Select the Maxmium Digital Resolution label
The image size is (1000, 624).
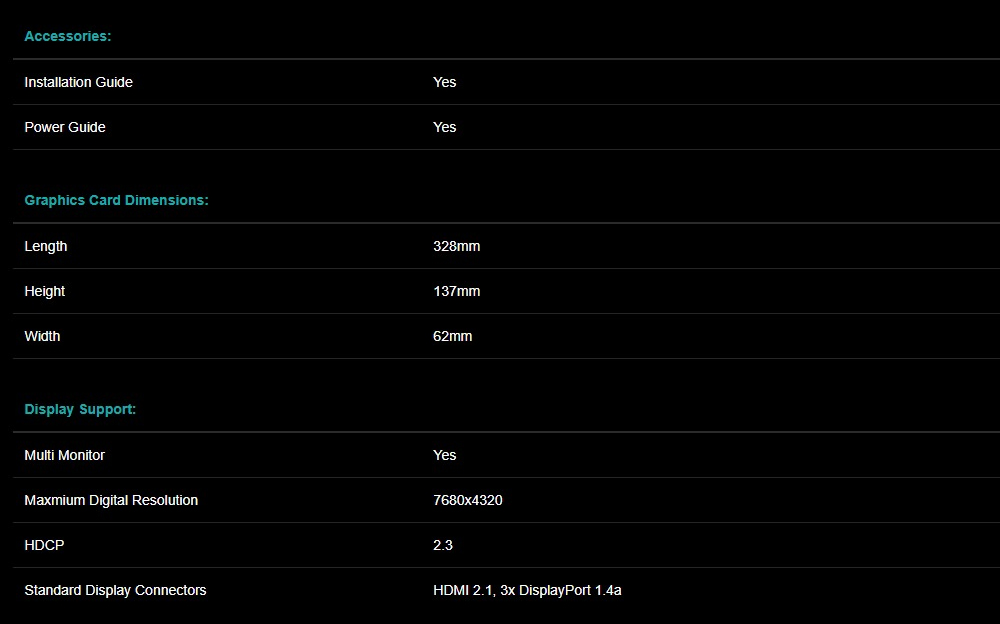(x=111, y=500)
